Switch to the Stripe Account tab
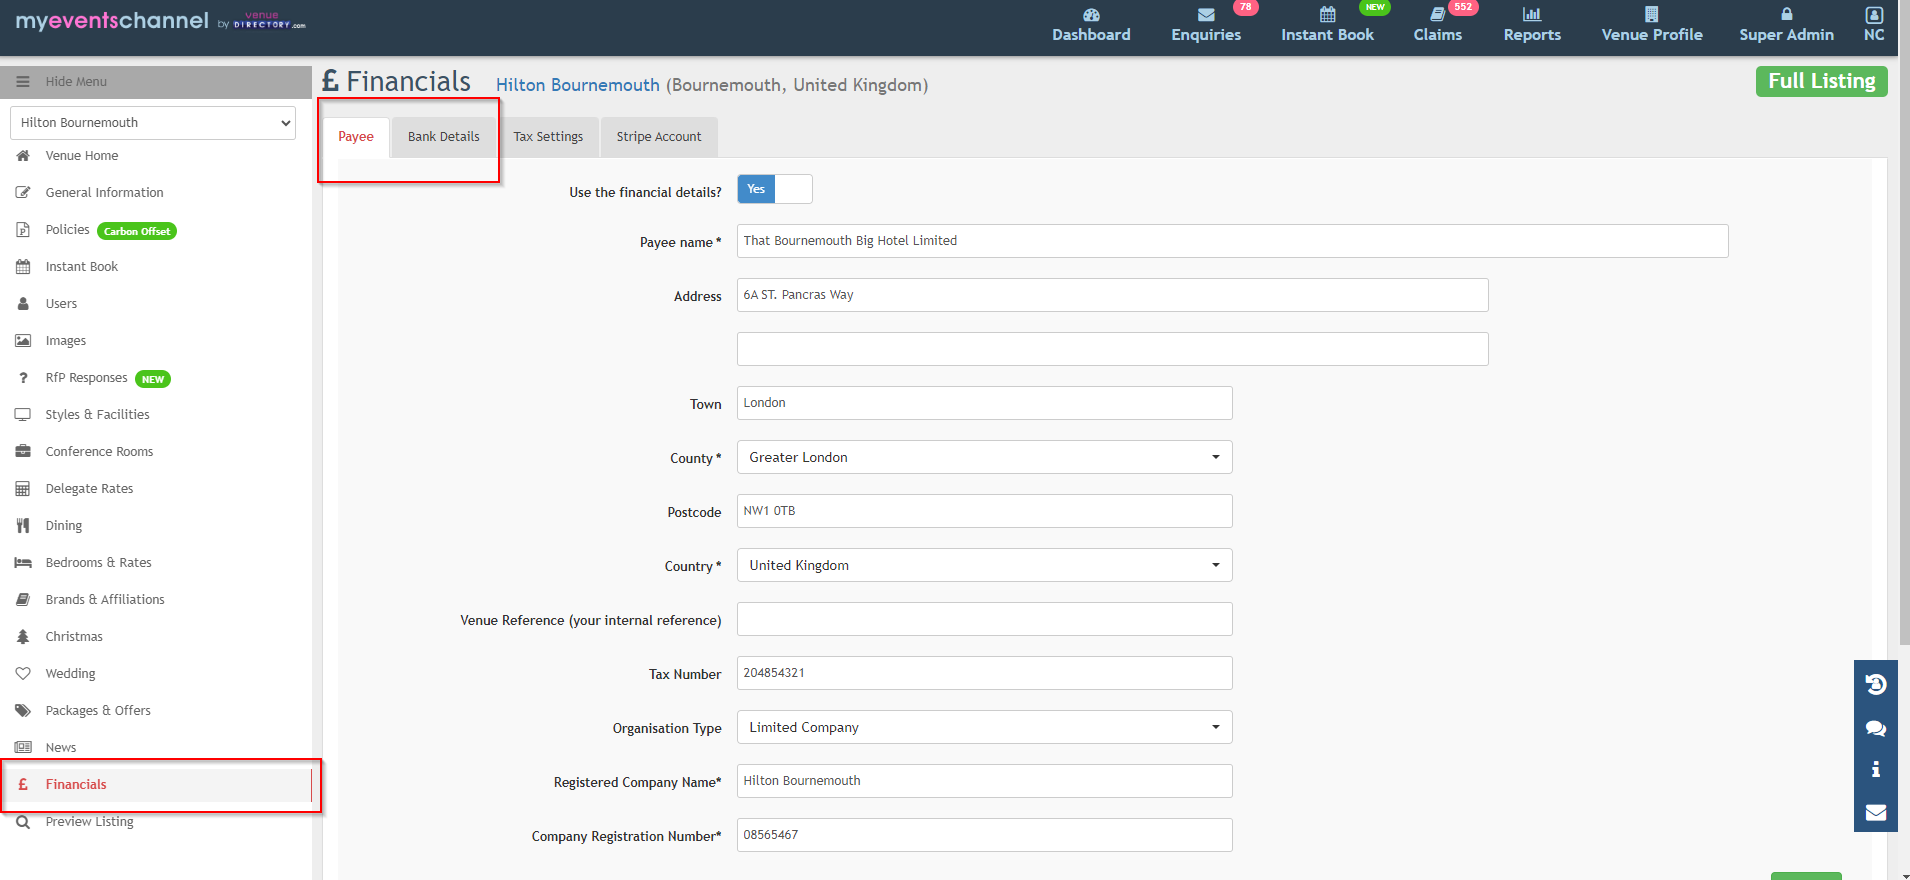1910x880 pixels. coord(659,137)
